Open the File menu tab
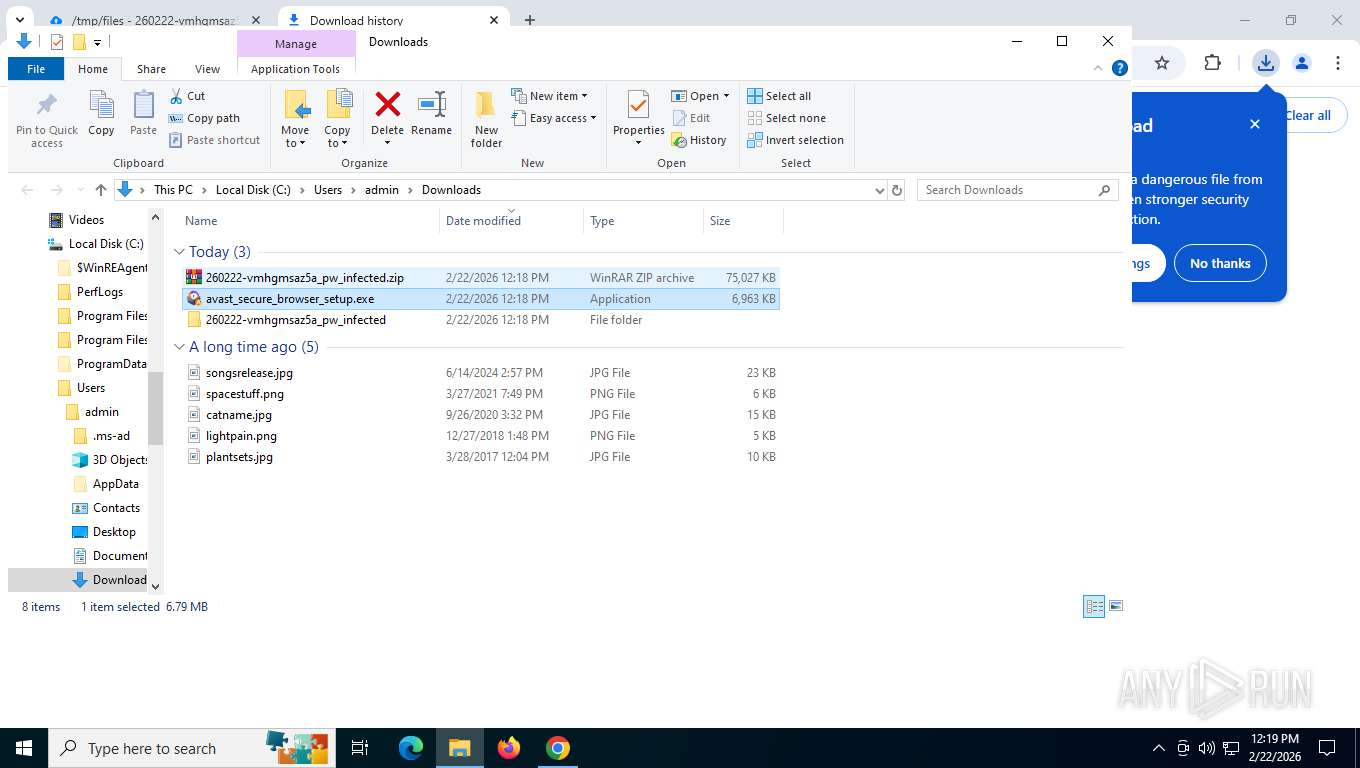The width and height of the screenshot is (1360, 768). pos(36,69)
